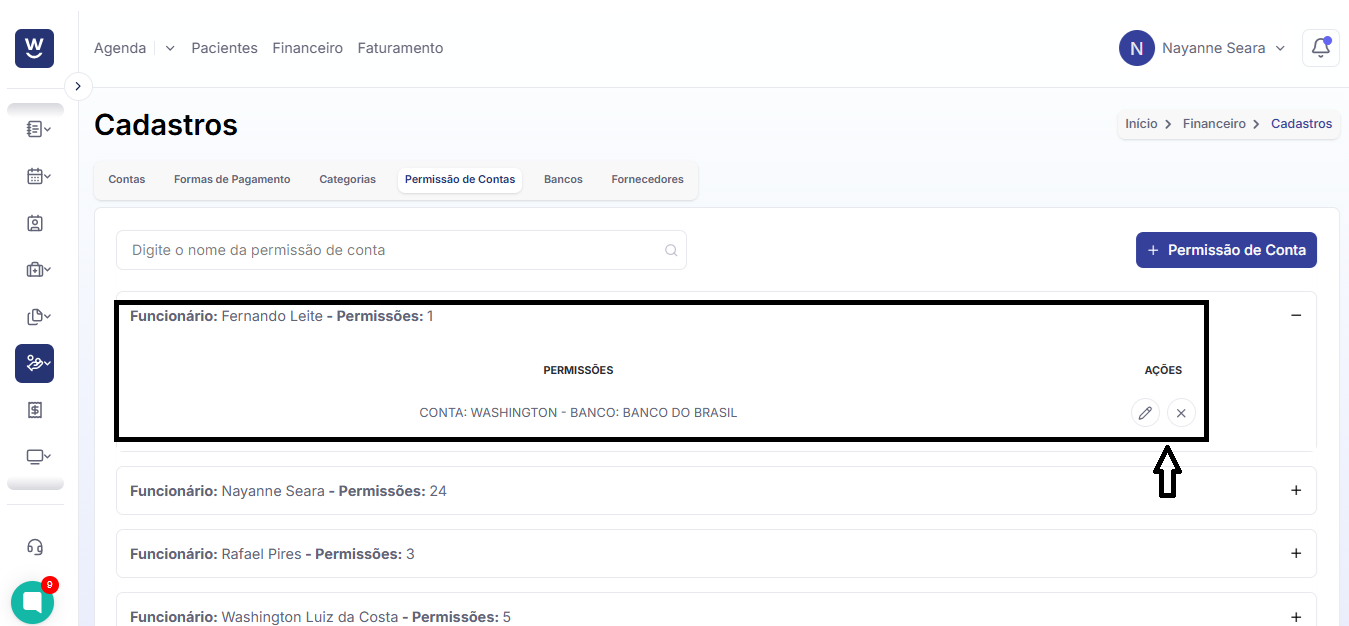Switch to the Bancos tab
This screenshot has height=626, width=1349.
pos(563,180)
